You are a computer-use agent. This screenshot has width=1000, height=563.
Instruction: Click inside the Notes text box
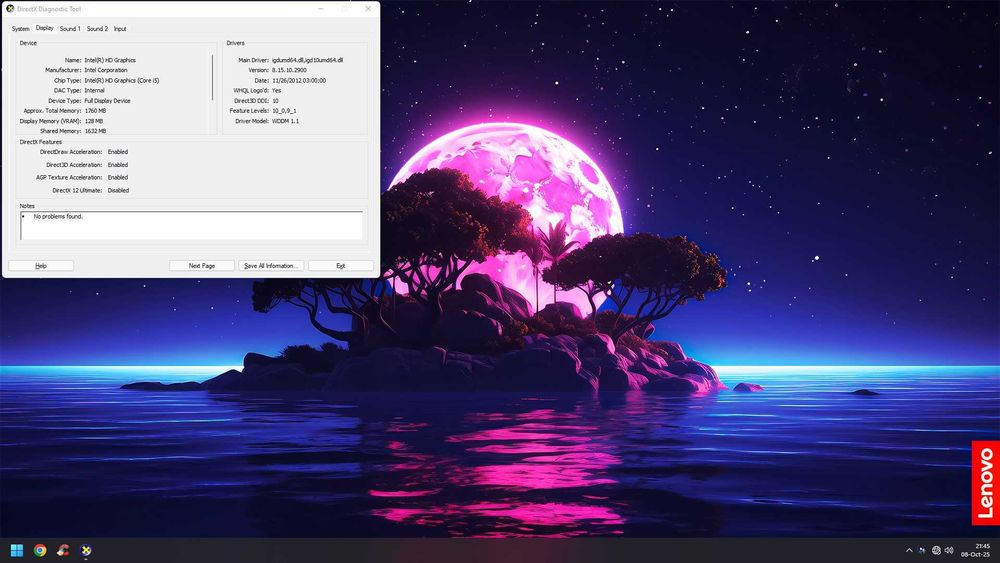tap(191, 226)
